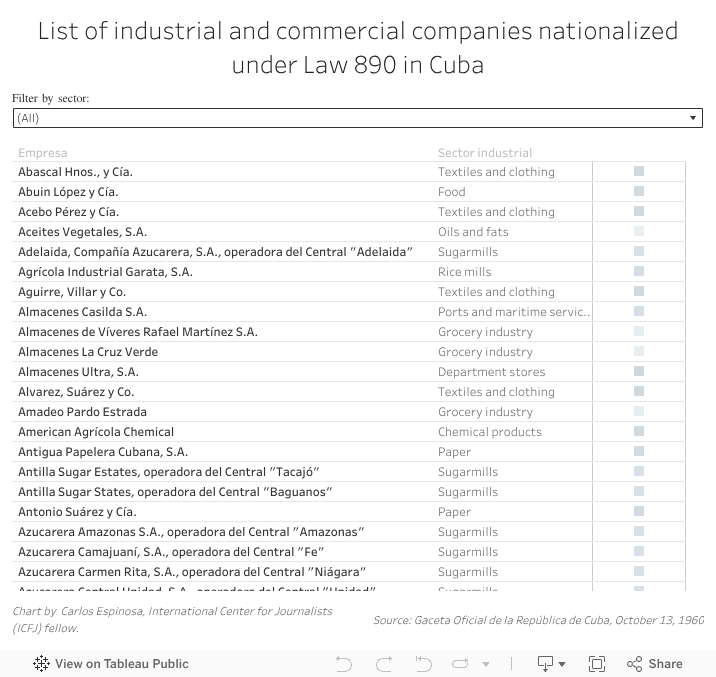Click the Sugarmills sector for Azucarera Amazonas
Viewport: 716px width, 677px height.
(x=467, y=532)
